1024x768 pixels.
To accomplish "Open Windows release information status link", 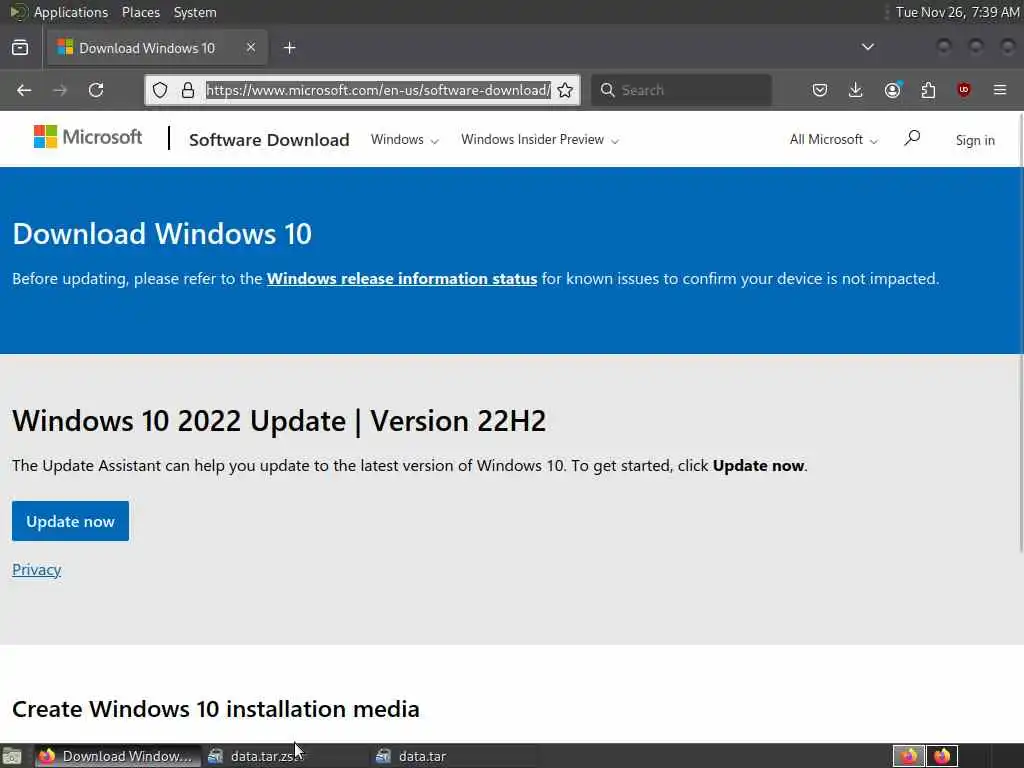I will [x=402, y=279].
